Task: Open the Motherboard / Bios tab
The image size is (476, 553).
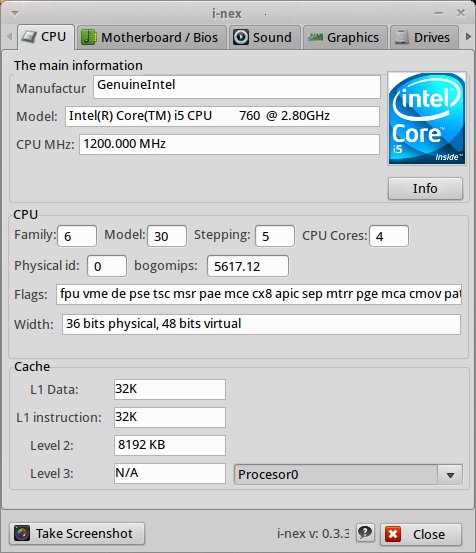Action: 151,37
